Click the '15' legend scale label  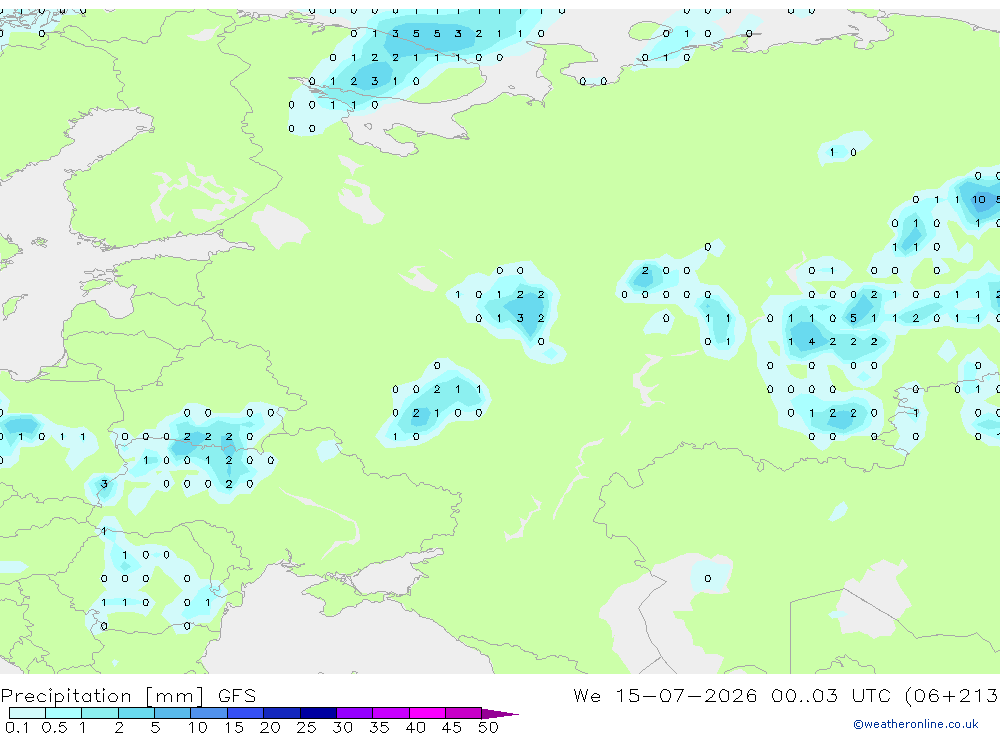click(234, 727)
